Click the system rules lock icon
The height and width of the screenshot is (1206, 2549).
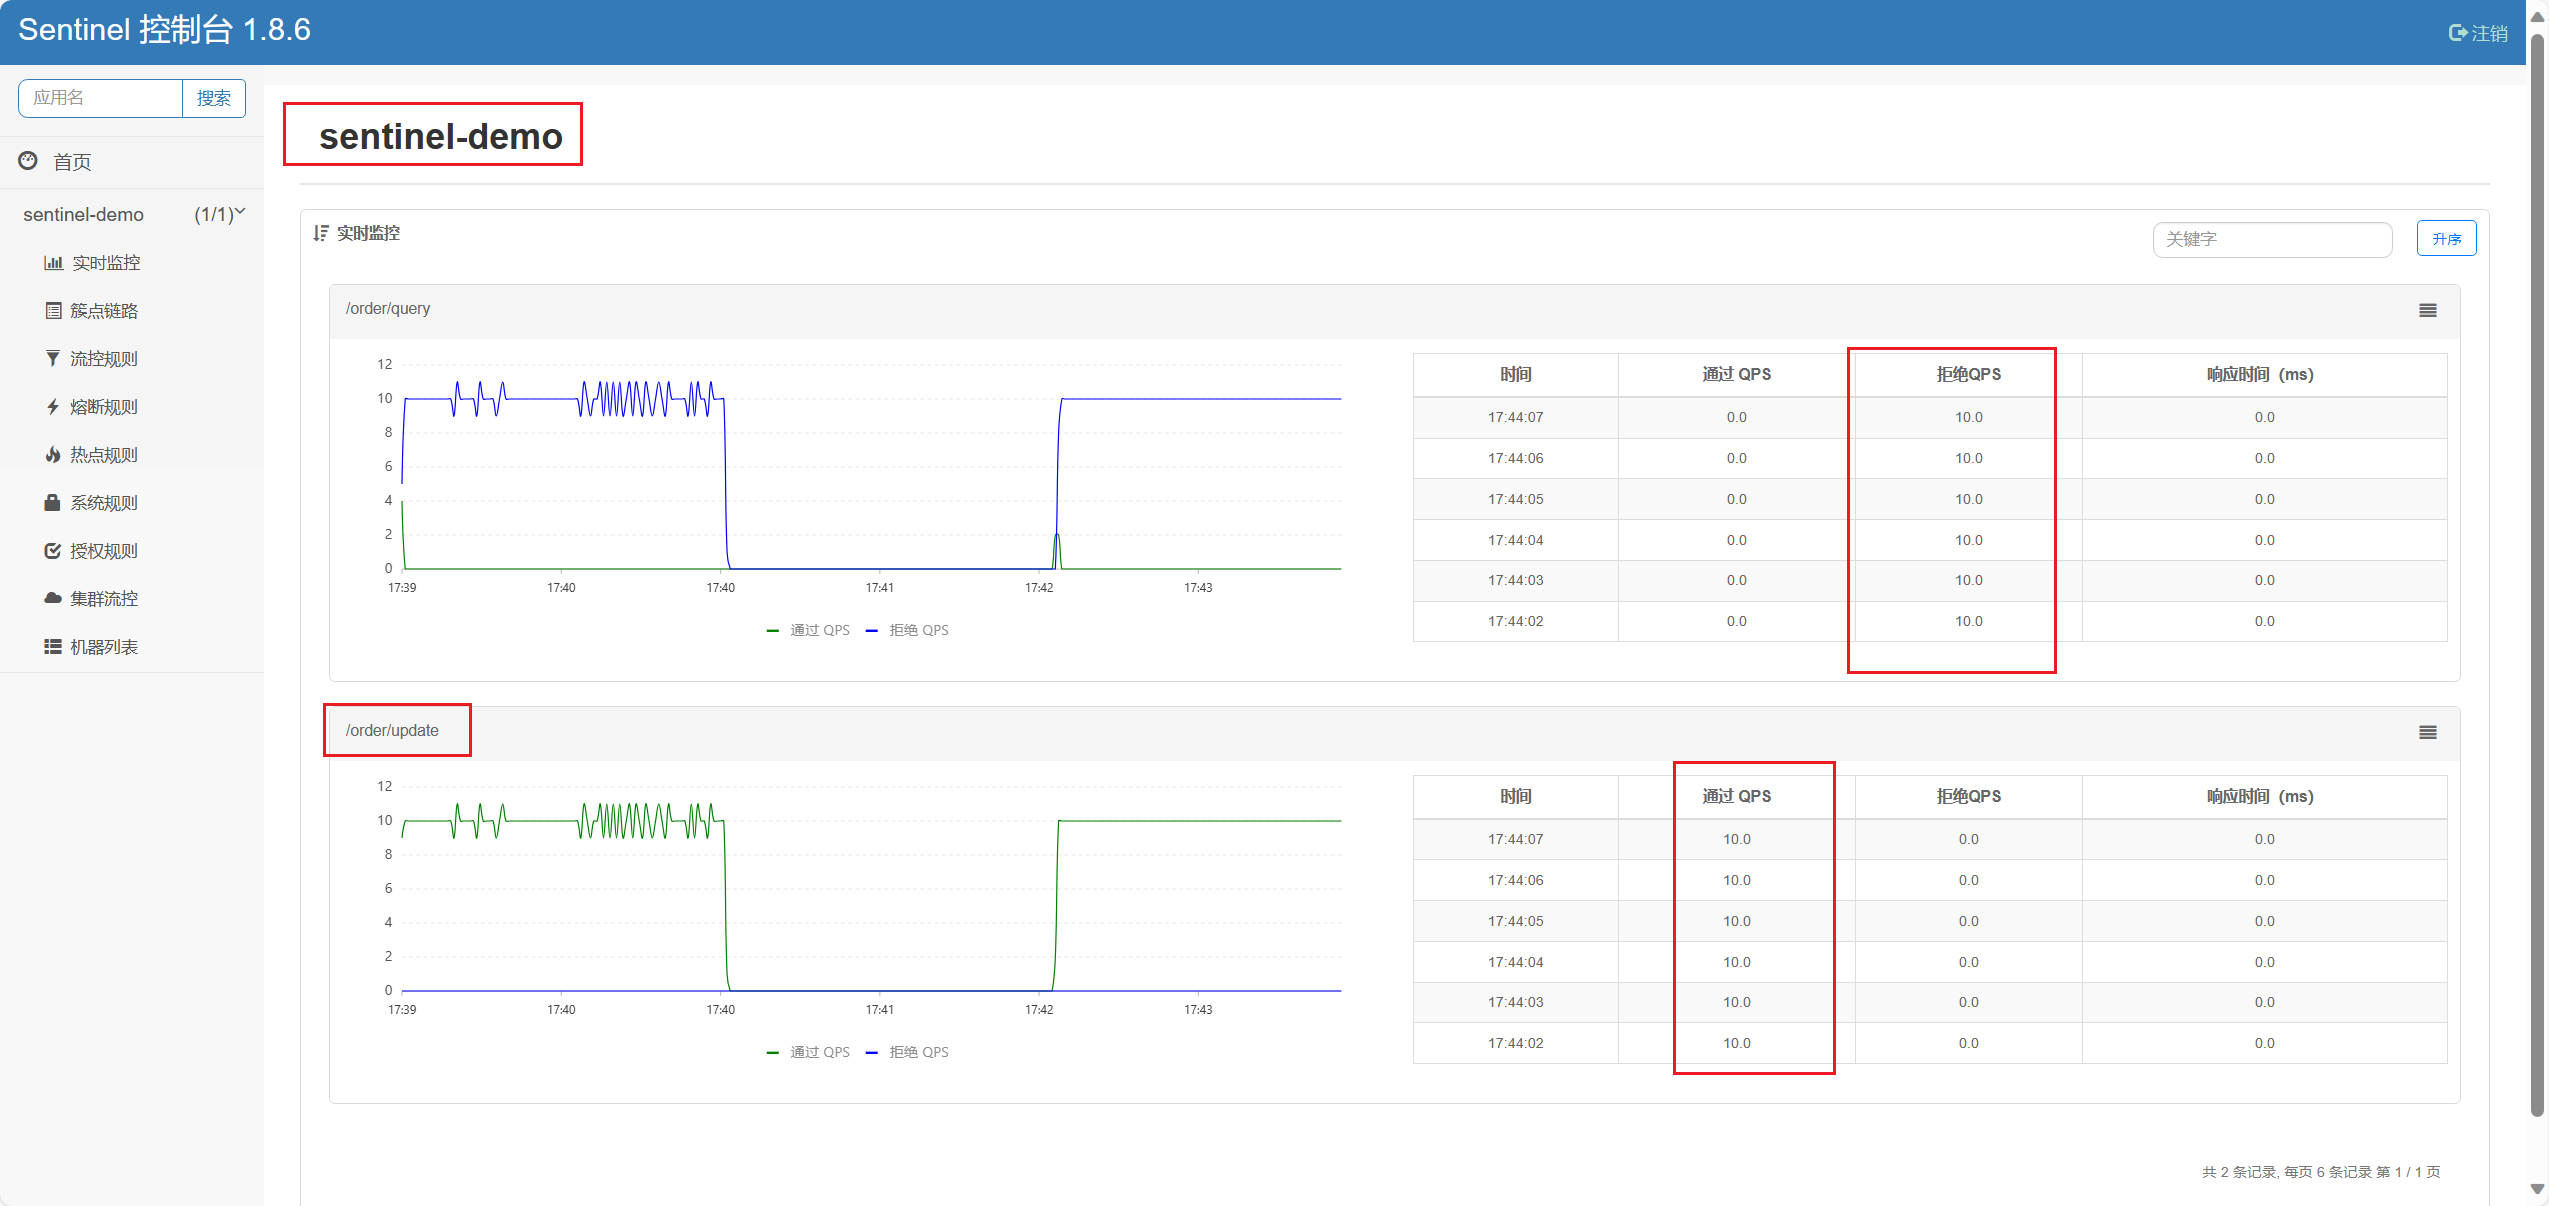[x=53, y=503]
